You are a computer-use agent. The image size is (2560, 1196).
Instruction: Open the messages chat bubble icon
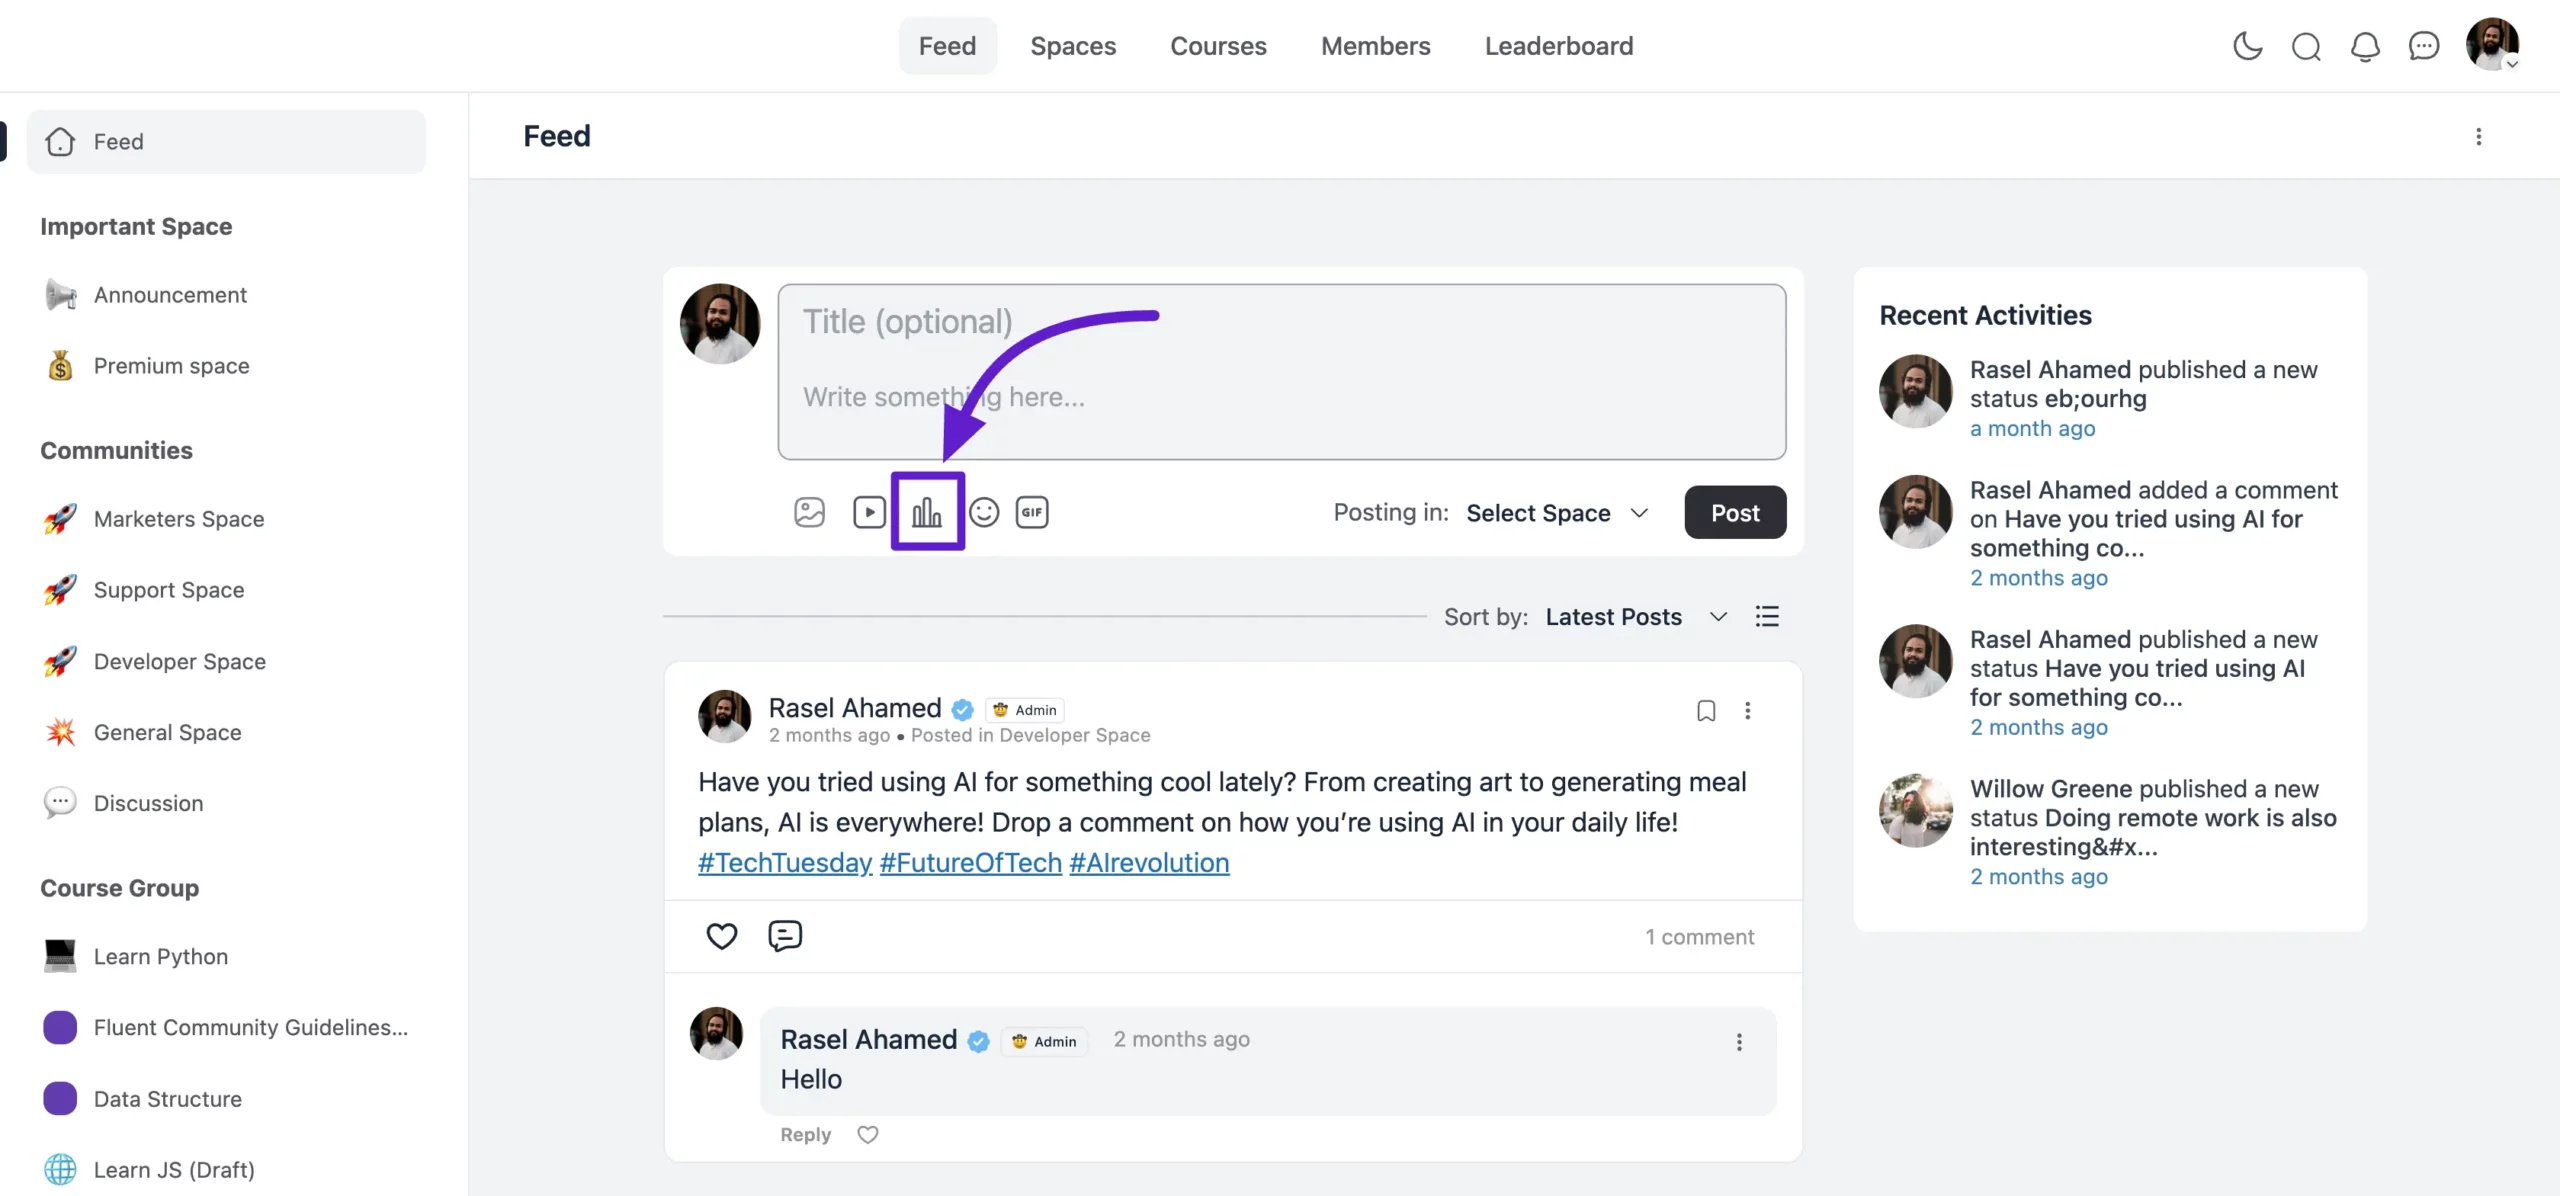coord(2424,46)
